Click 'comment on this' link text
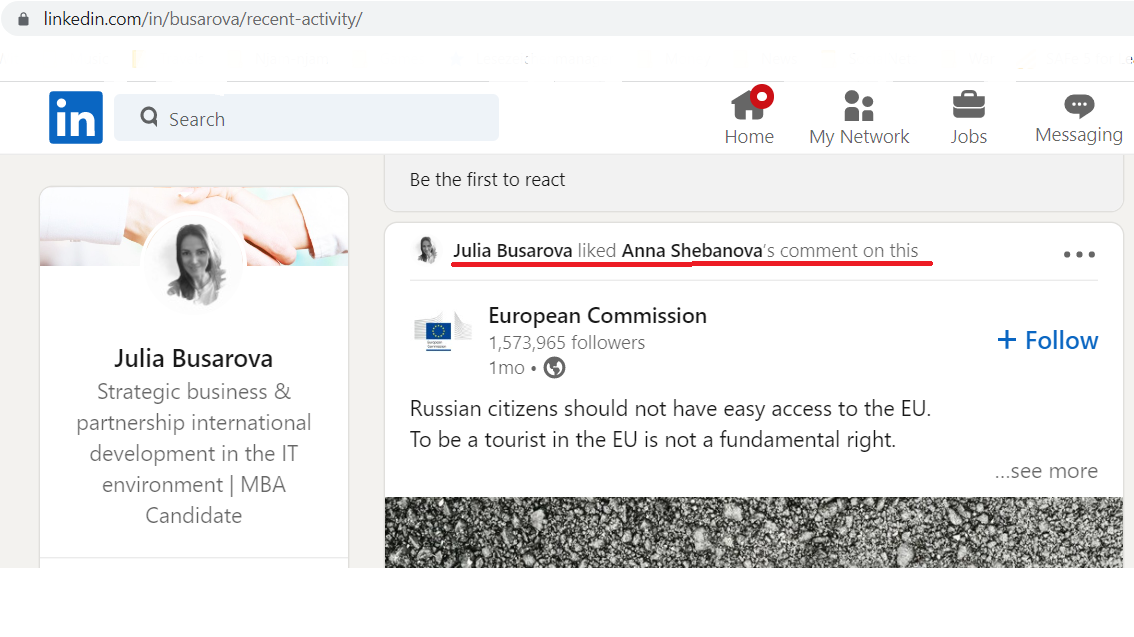 coord(849,250)
